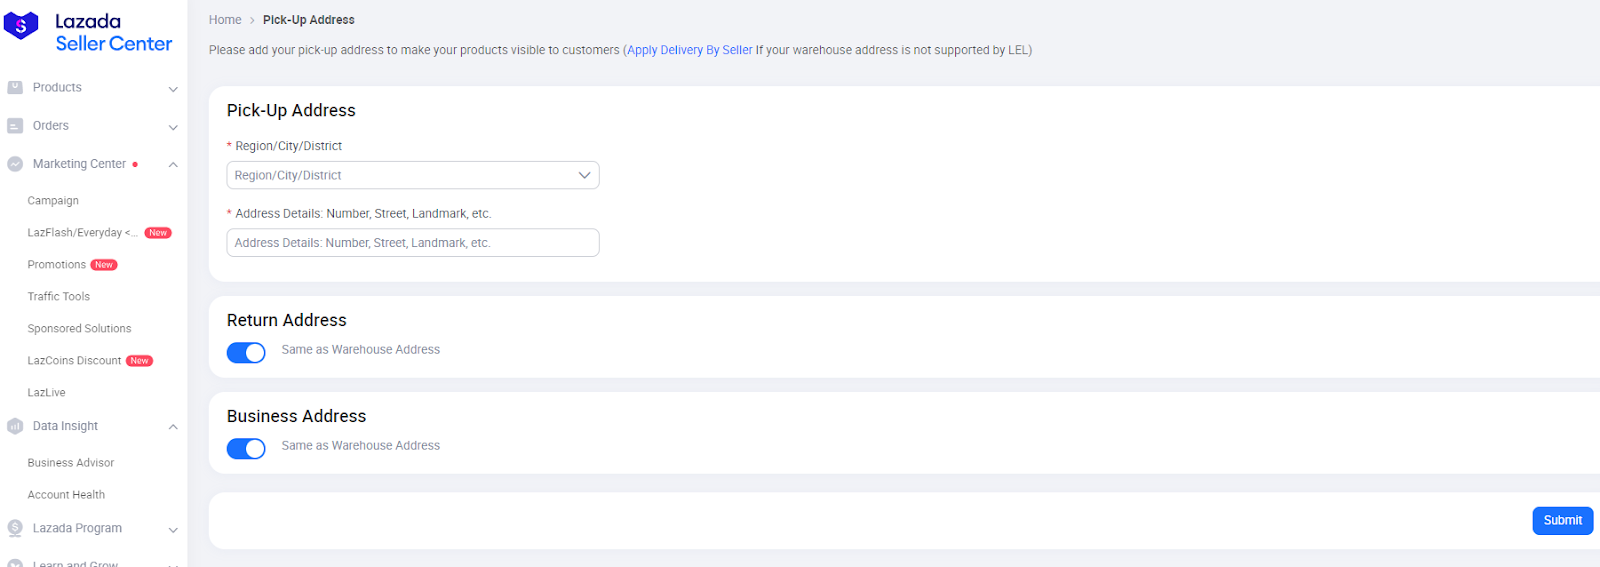The width and height of the screenshot is (1600, 567).
Task: Click the New badge next to LazFlash/Everyday
Action: (158, 233)
